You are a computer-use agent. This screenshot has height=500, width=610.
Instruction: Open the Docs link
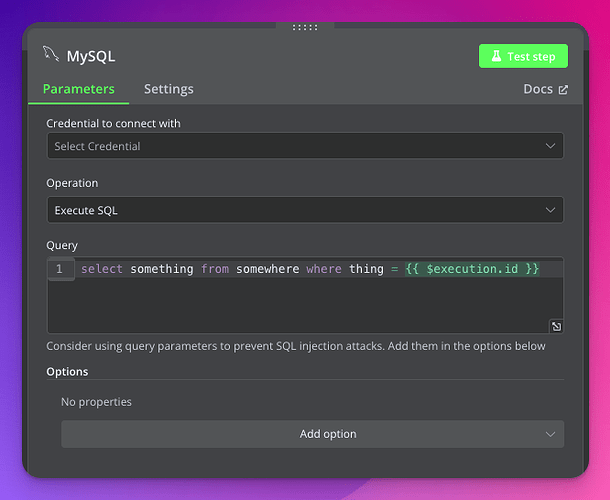545,89
